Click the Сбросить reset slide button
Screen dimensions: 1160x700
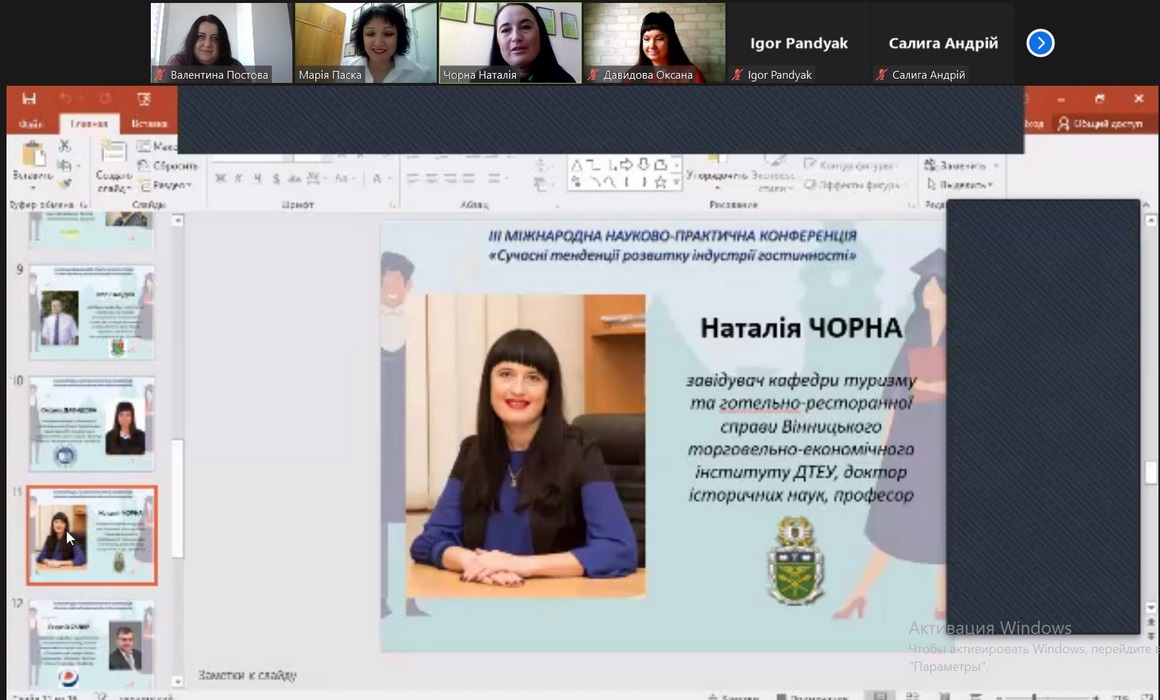click(168, 166)
